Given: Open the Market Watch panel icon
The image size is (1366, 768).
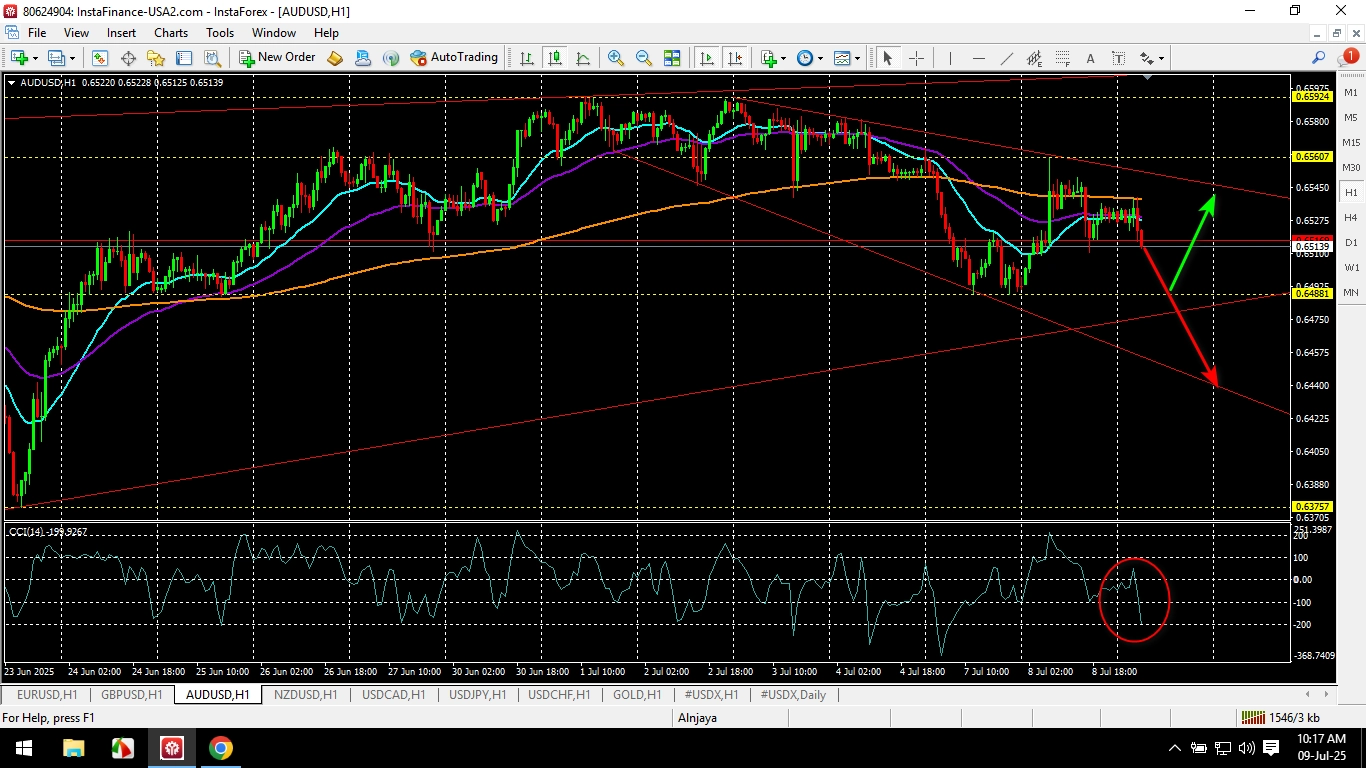Looking at the screenshot, I should tap(100, 58).
